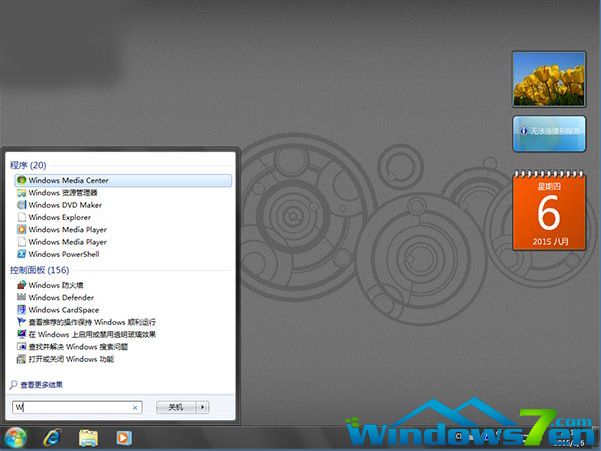Click icon for 打开或关闭 Windows 功能

pos(21,359)
